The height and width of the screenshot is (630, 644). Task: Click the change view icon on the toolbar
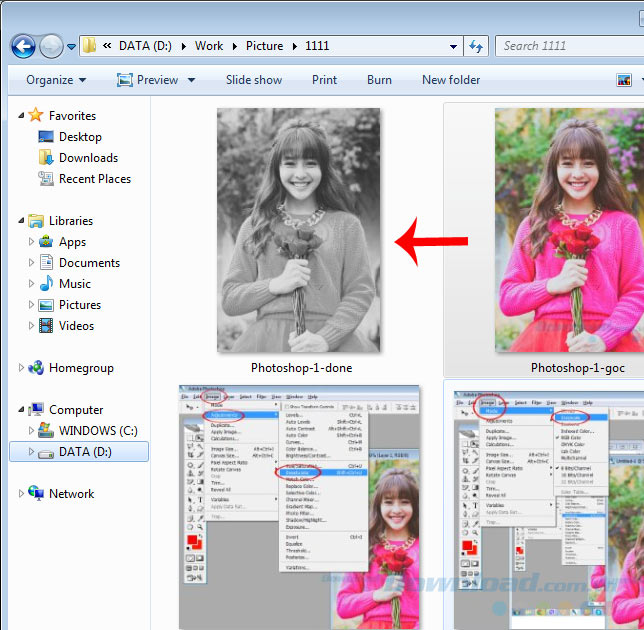[622, 80]
